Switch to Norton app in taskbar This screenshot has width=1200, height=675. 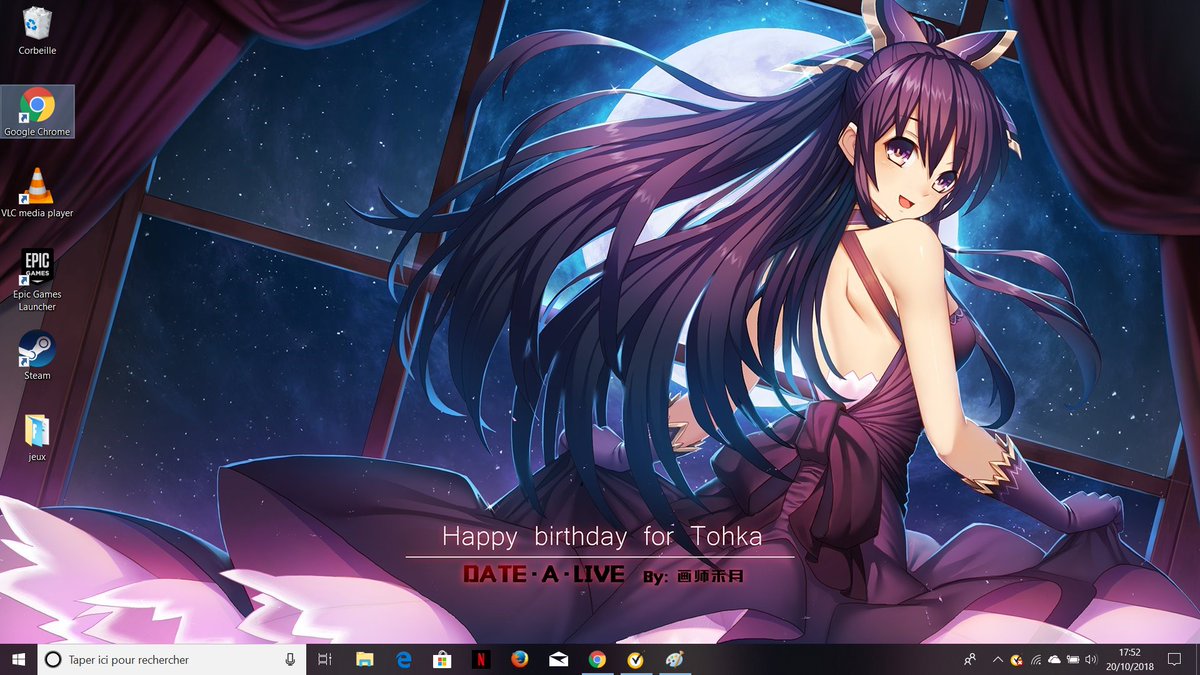(635, 659)
